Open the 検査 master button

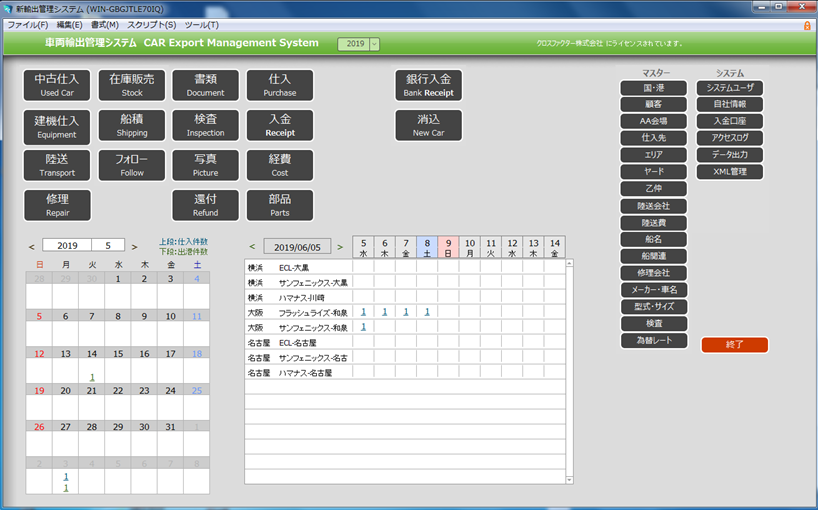point(654,323)
